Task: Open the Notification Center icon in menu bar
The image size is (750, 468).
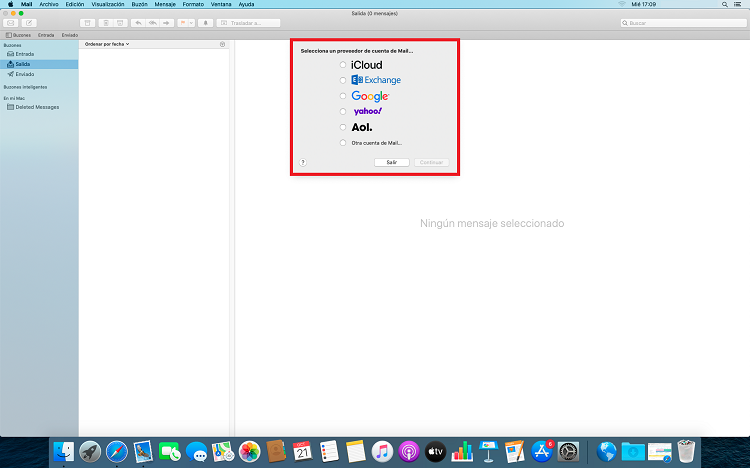Action: click(x=738, y=4)
